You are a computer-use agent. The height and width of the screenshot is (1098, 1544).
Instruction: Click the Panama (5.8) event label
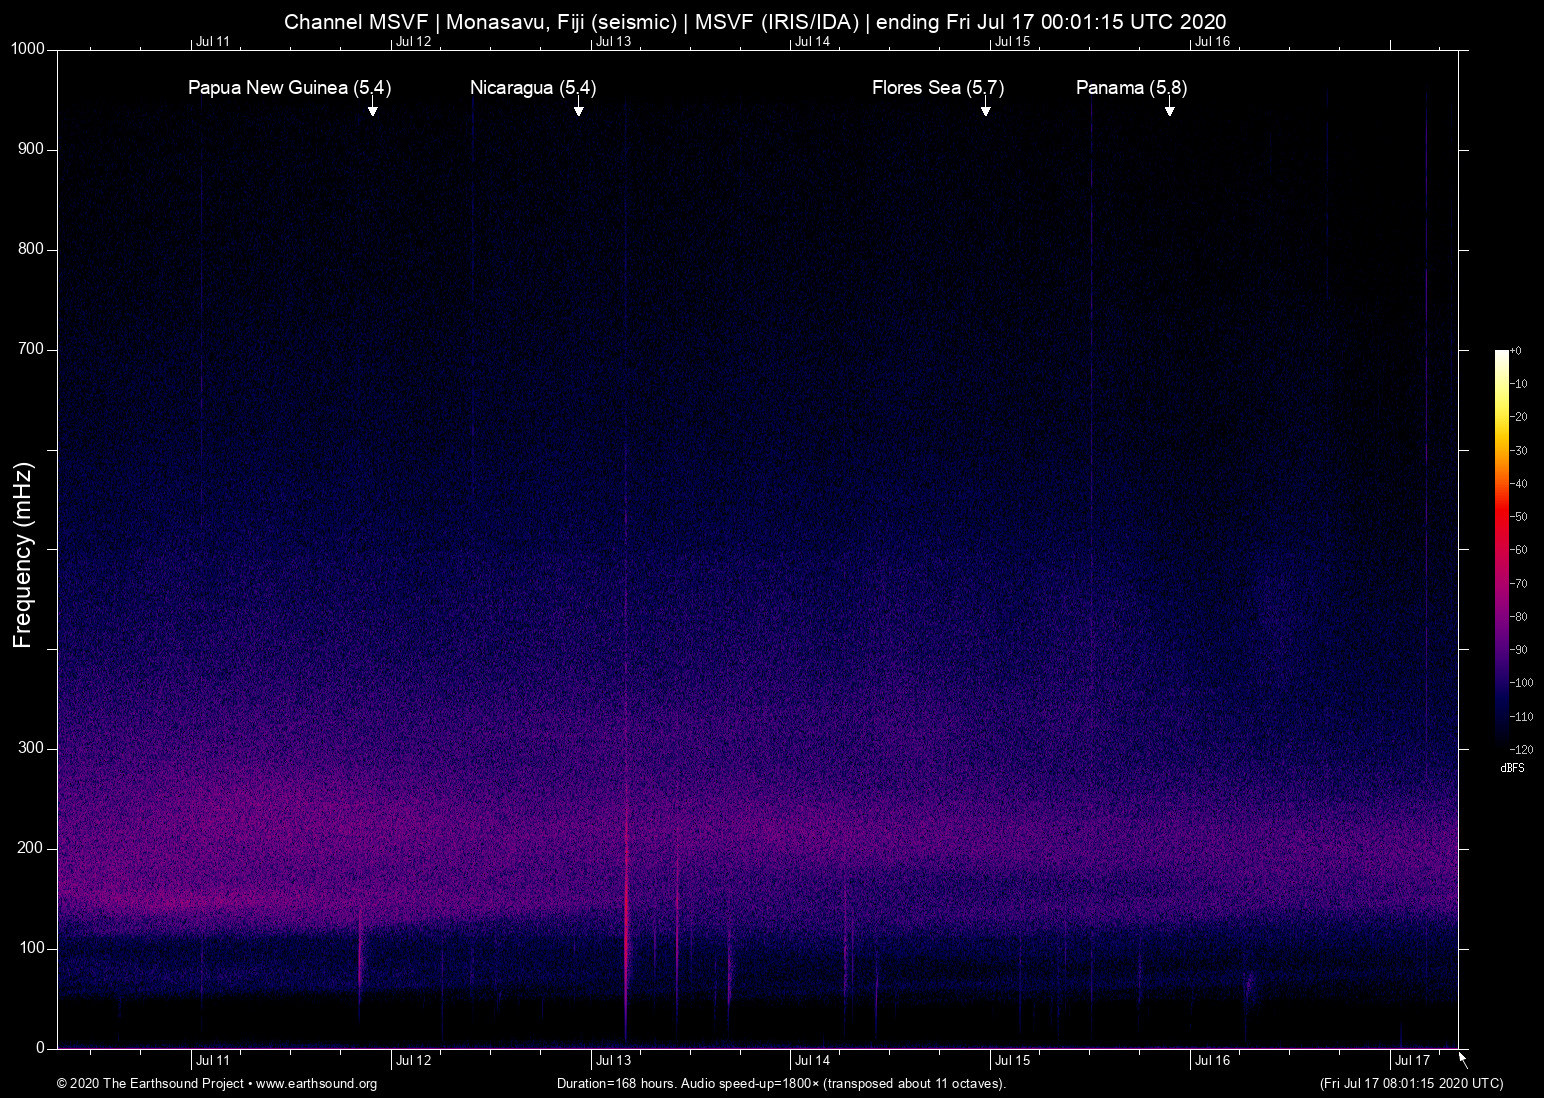1131,88
